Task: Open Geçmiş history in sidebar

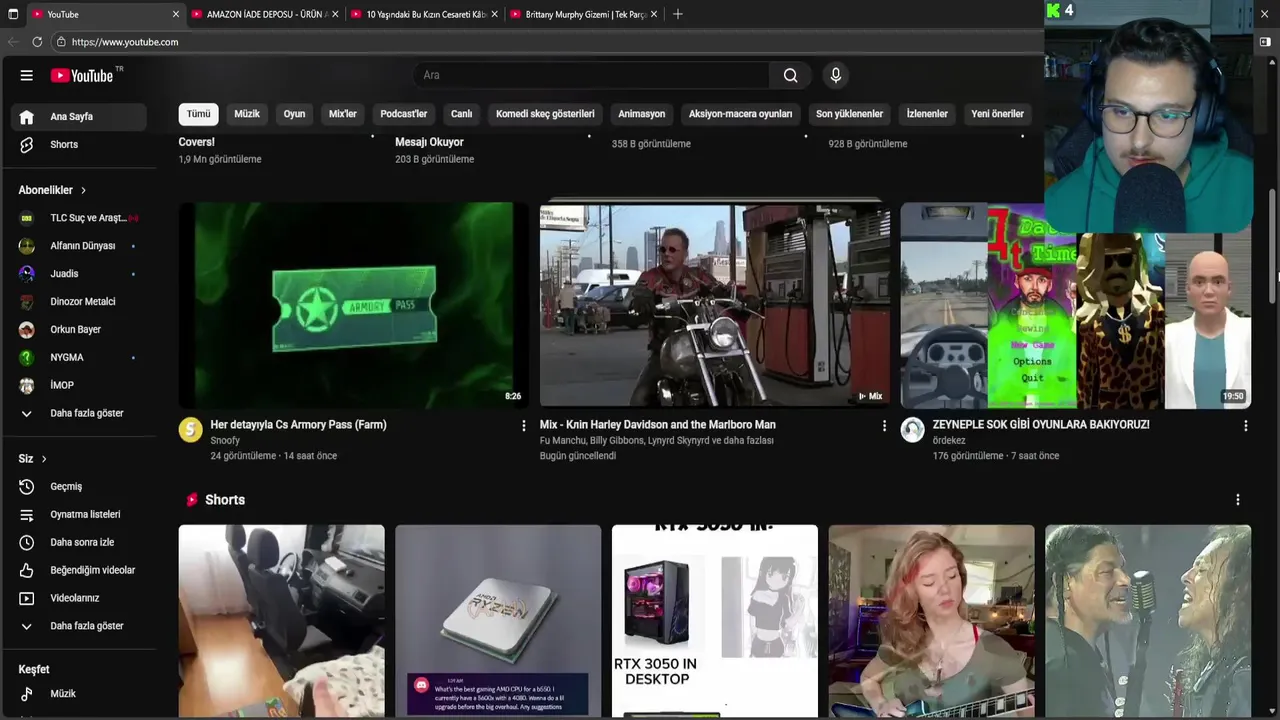Action: click(x=79, y=486)
